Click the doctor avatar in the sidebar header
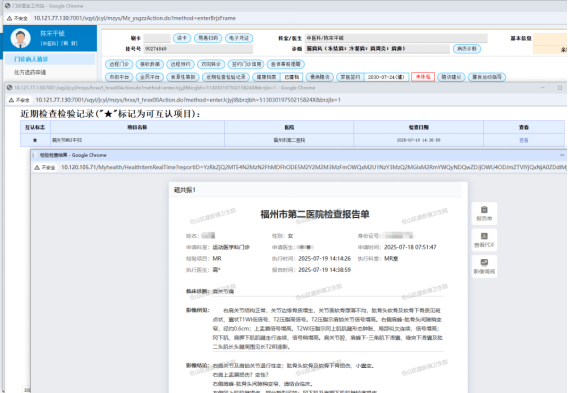 point(20,38)
